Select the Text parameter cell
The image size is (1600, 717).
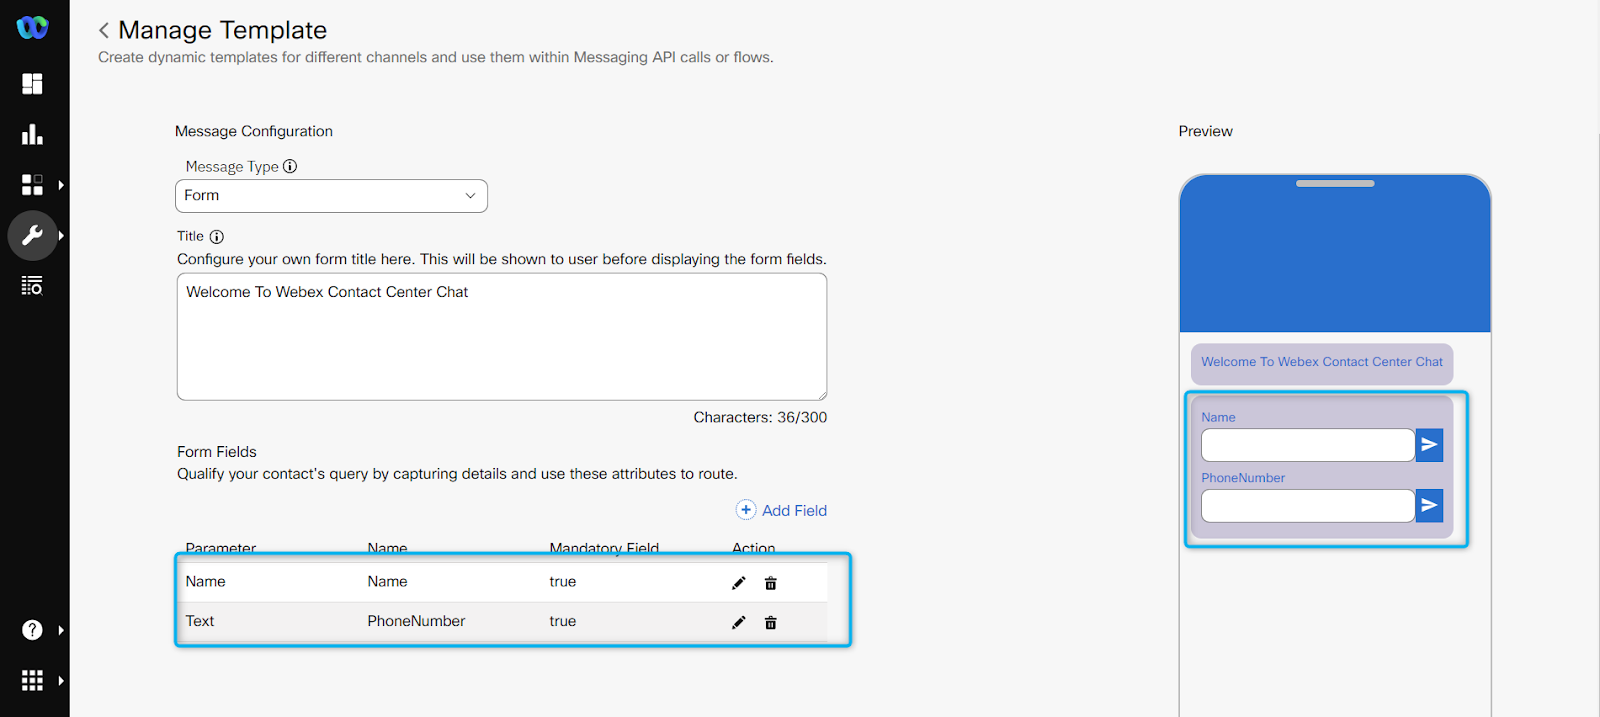pyautogui.click(x=200, y=621)
